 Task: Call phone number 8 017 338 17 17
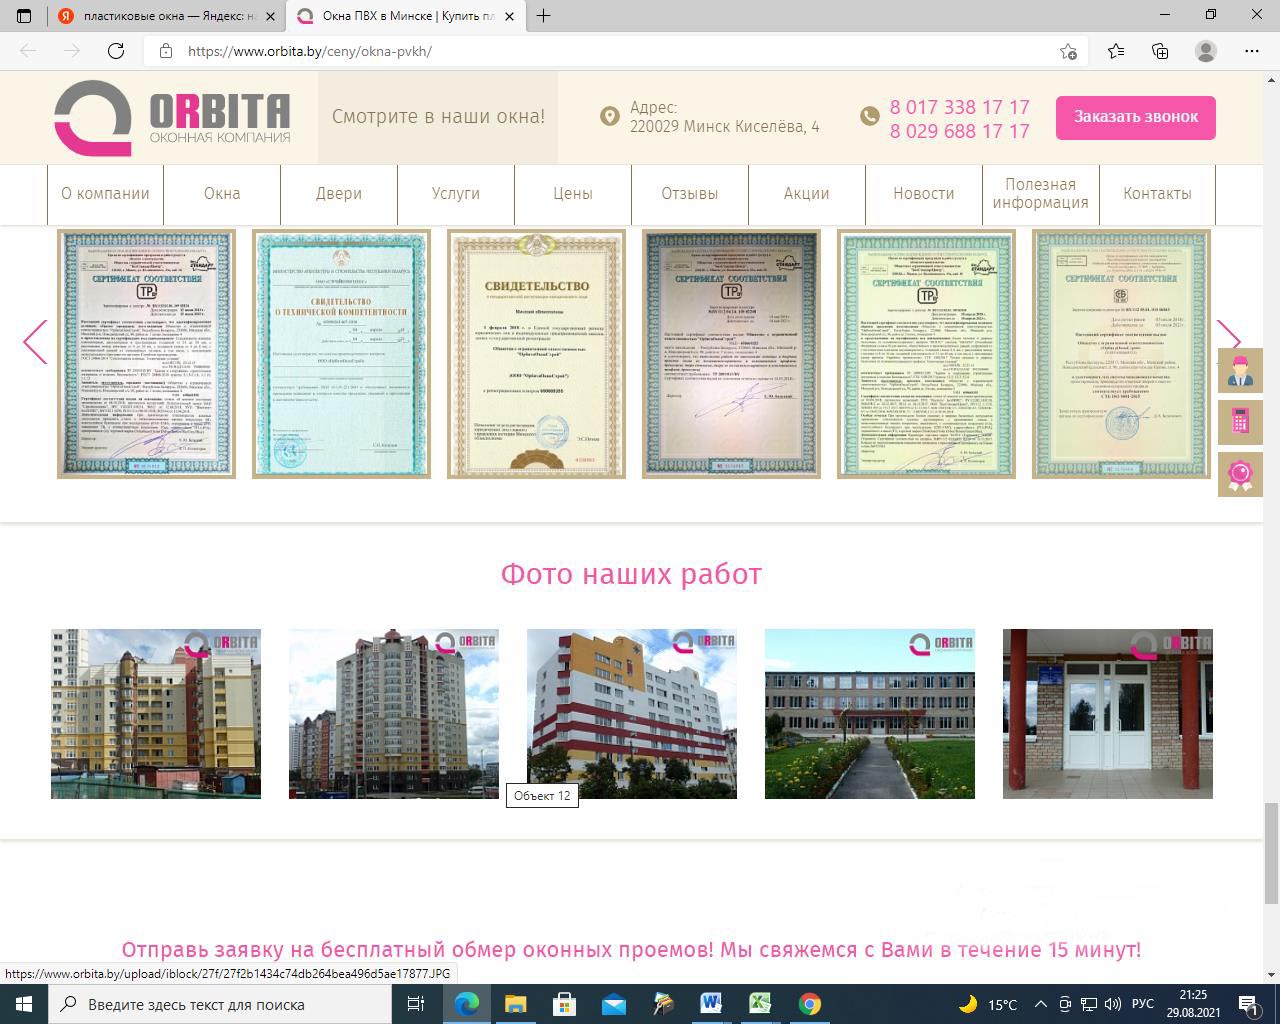[959, 107]
